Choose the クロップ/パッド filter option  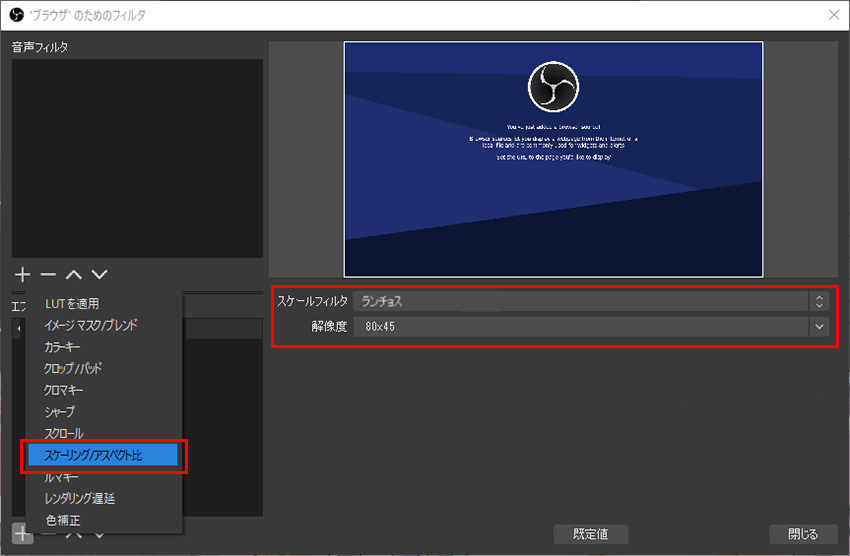click(73, 369)
